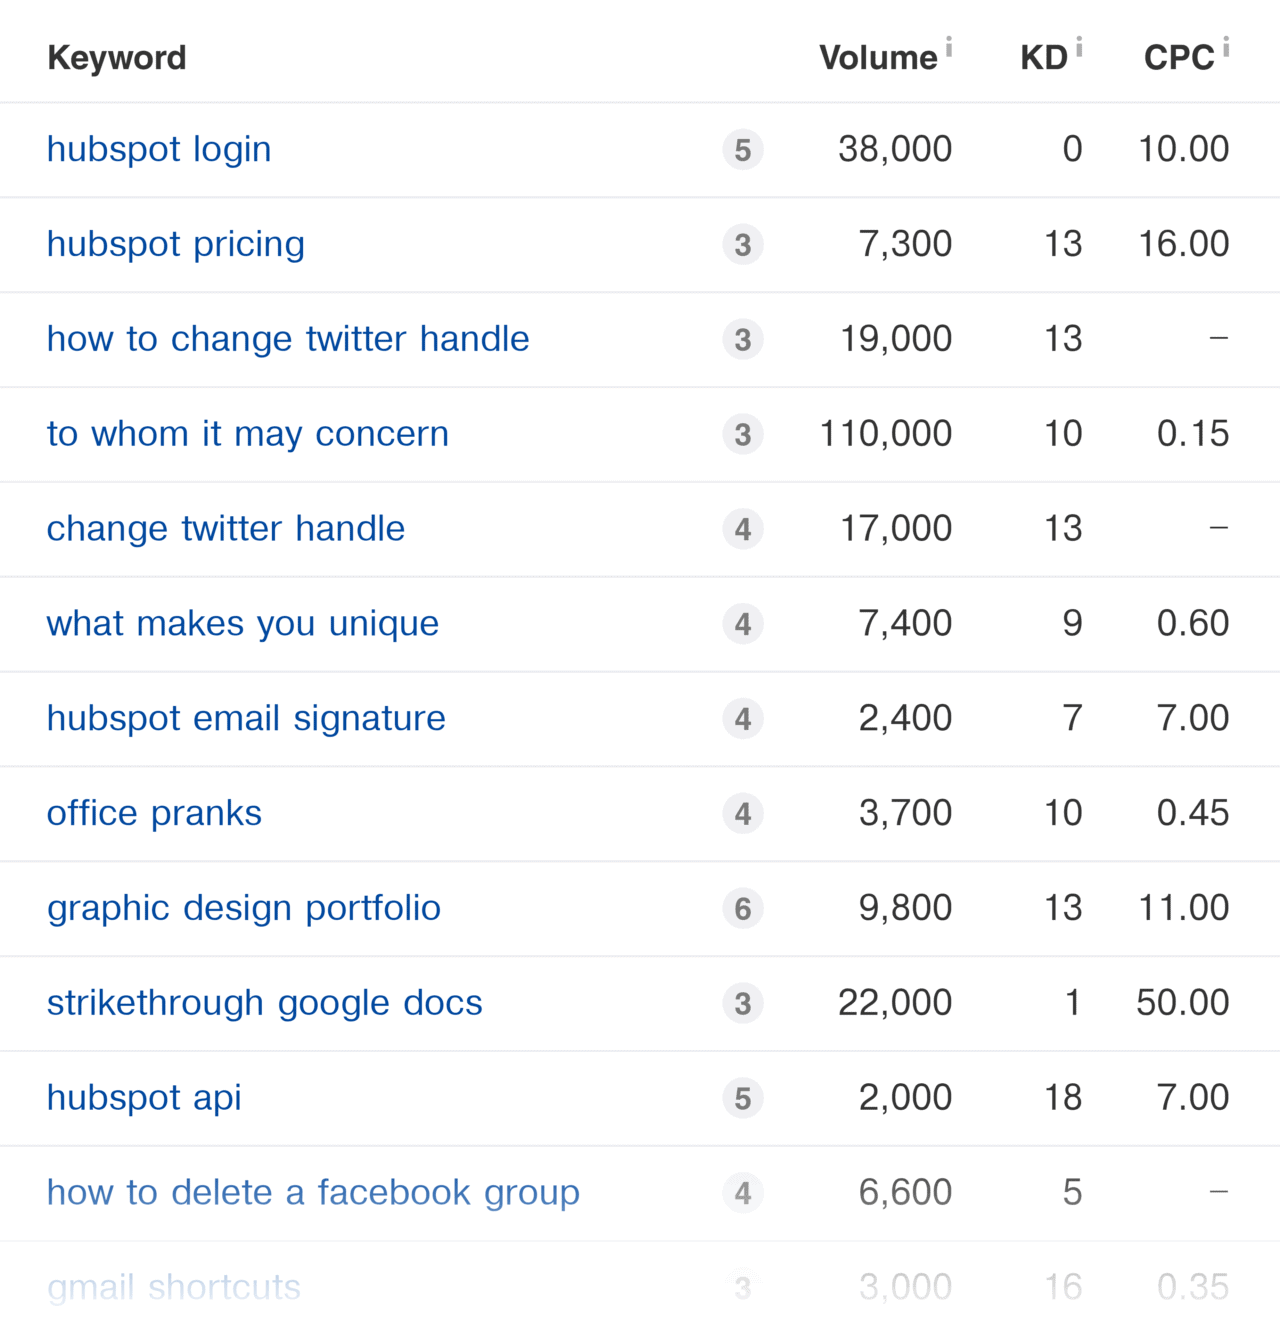This screenshot has height=1331, width=1280.
Task: Open the hubspot pricing keyword link
Action: click(176, 245)
